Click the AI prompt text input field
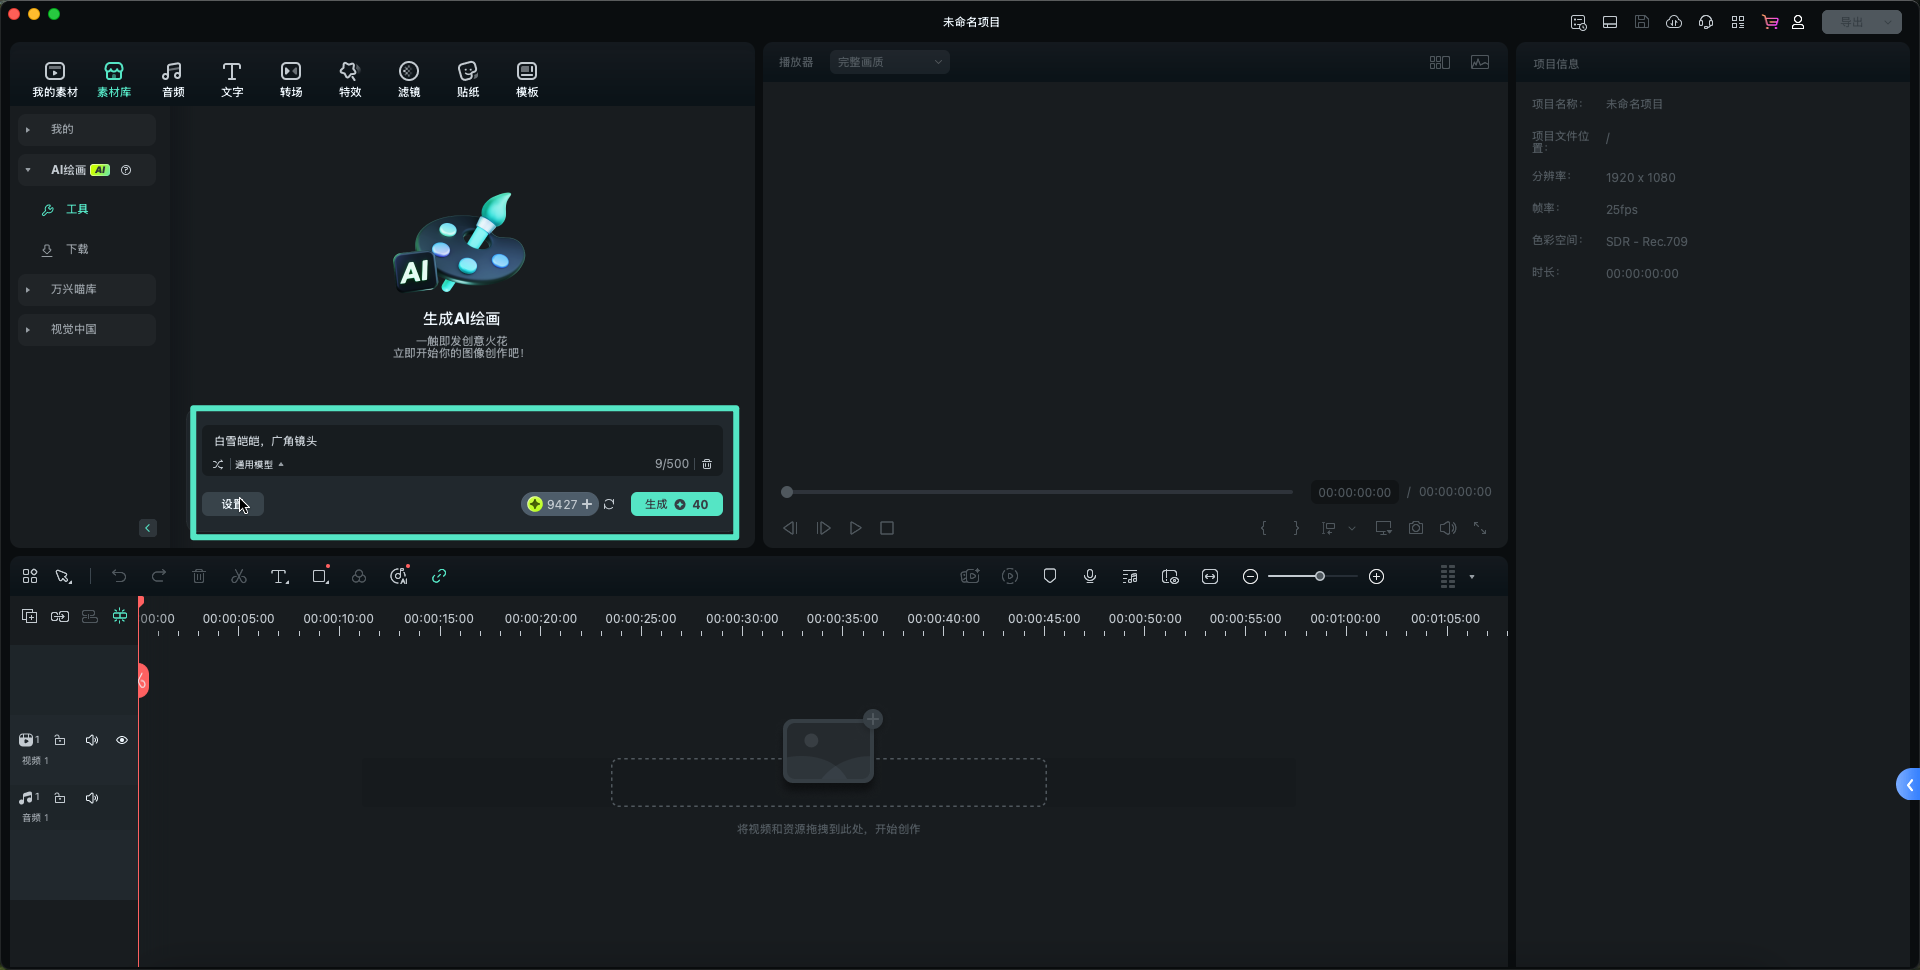Image resolution: width=1920 pixels, height=970 pixels. tap(462, 441)
